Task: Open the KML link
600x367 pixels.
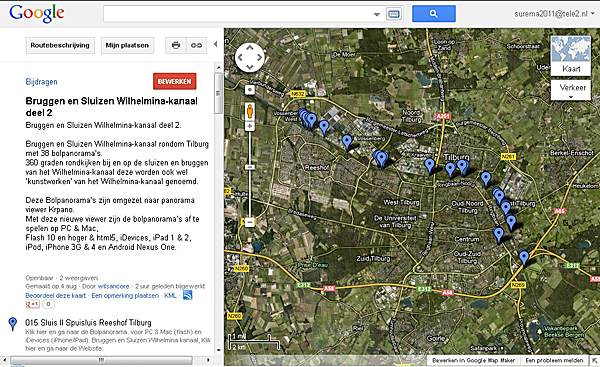Action: click(x=170, y=295)
